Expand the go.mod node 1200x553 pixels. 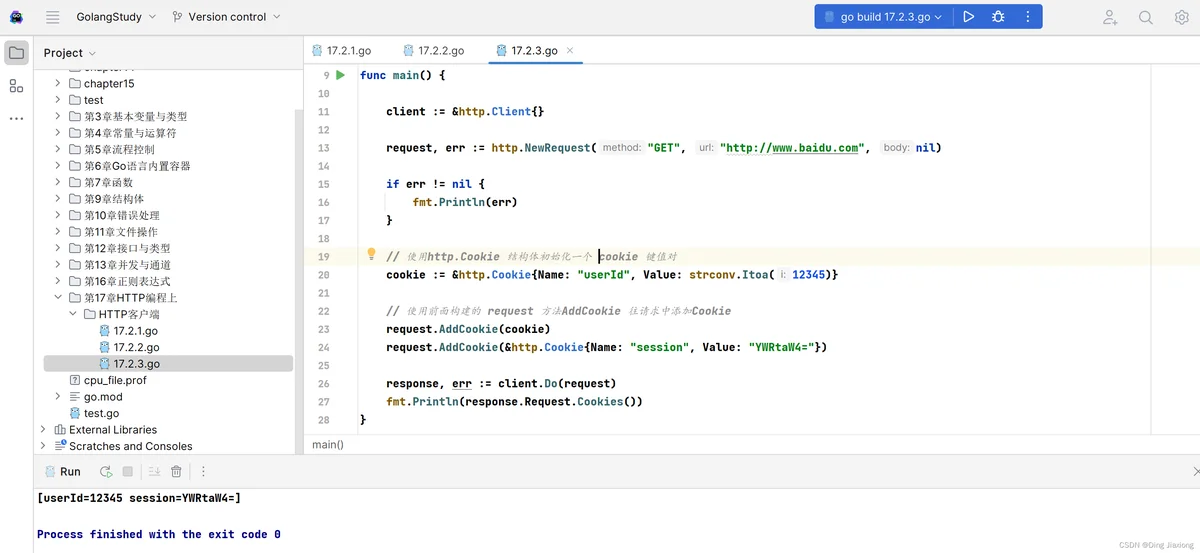click(x=58, y=397)
